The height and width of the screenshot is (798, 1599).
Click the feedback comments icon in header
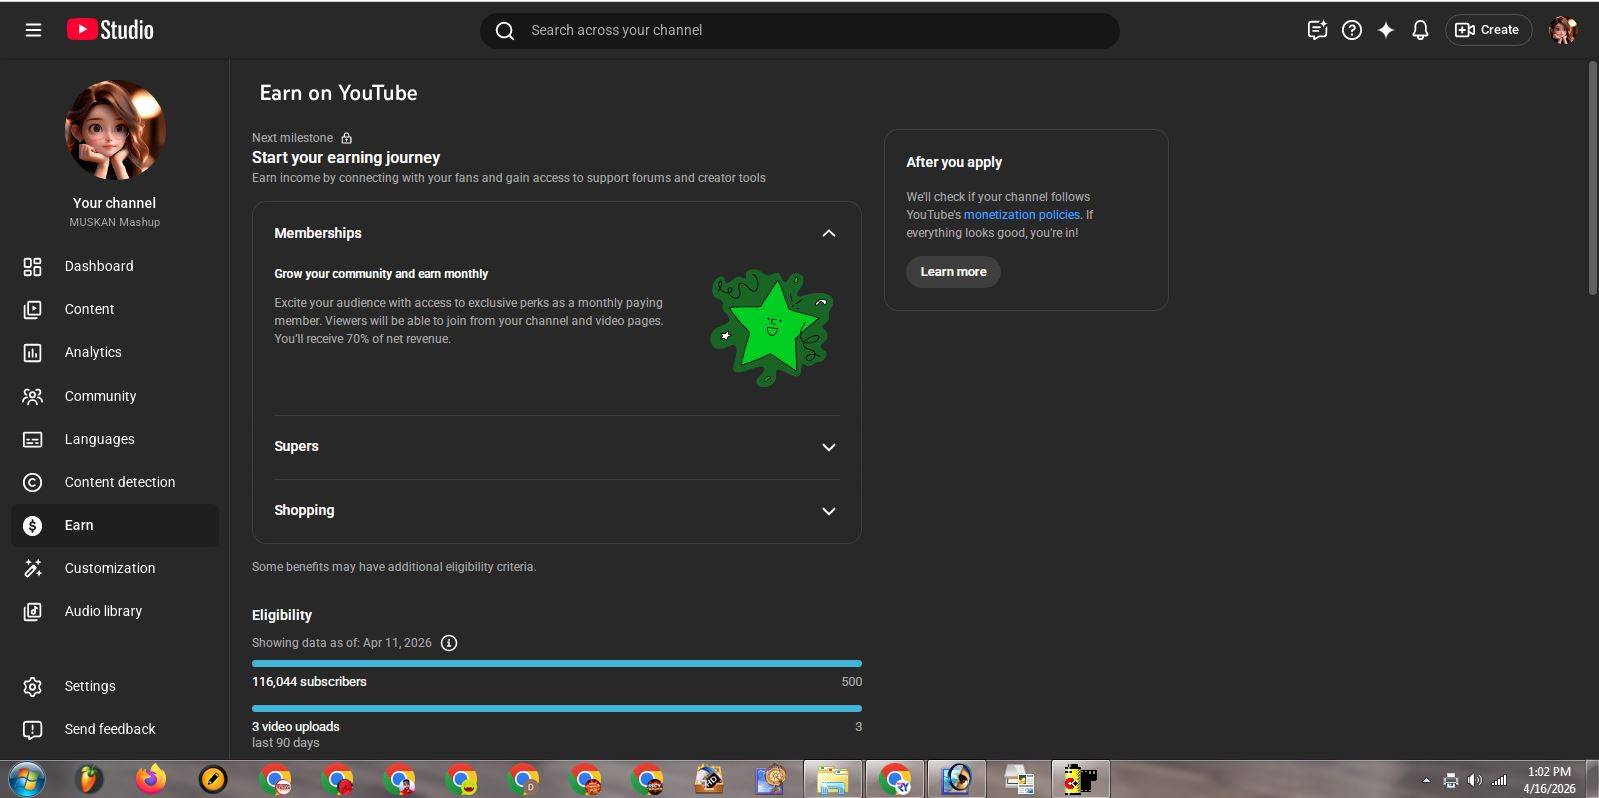1317,30
